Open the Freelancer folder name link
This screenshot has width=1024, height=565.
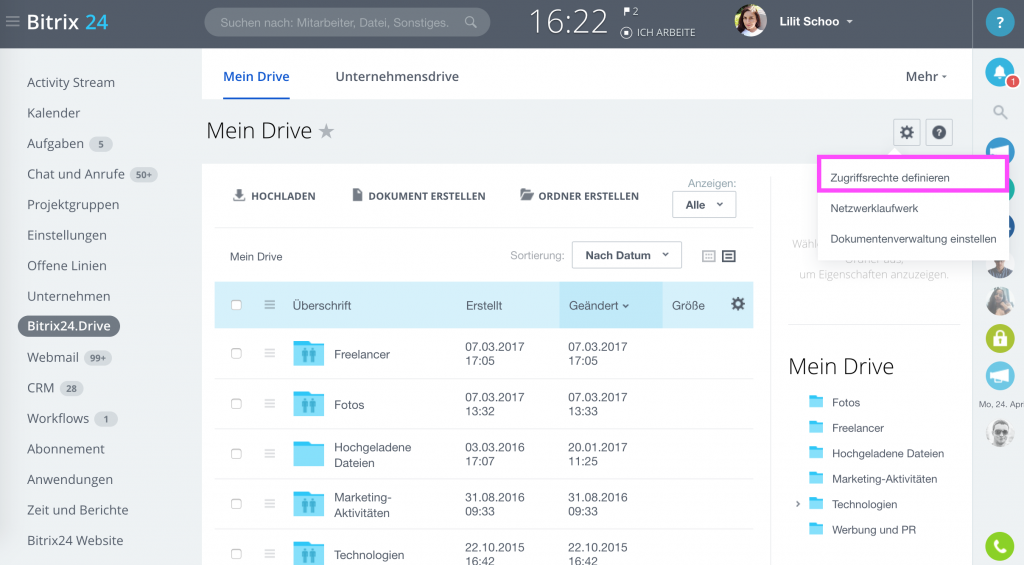click(x=362, y=354)
